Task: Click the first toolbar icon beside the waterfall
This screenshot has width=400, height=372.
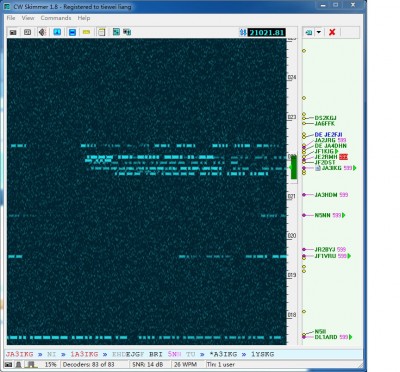Action: (13, 32)
